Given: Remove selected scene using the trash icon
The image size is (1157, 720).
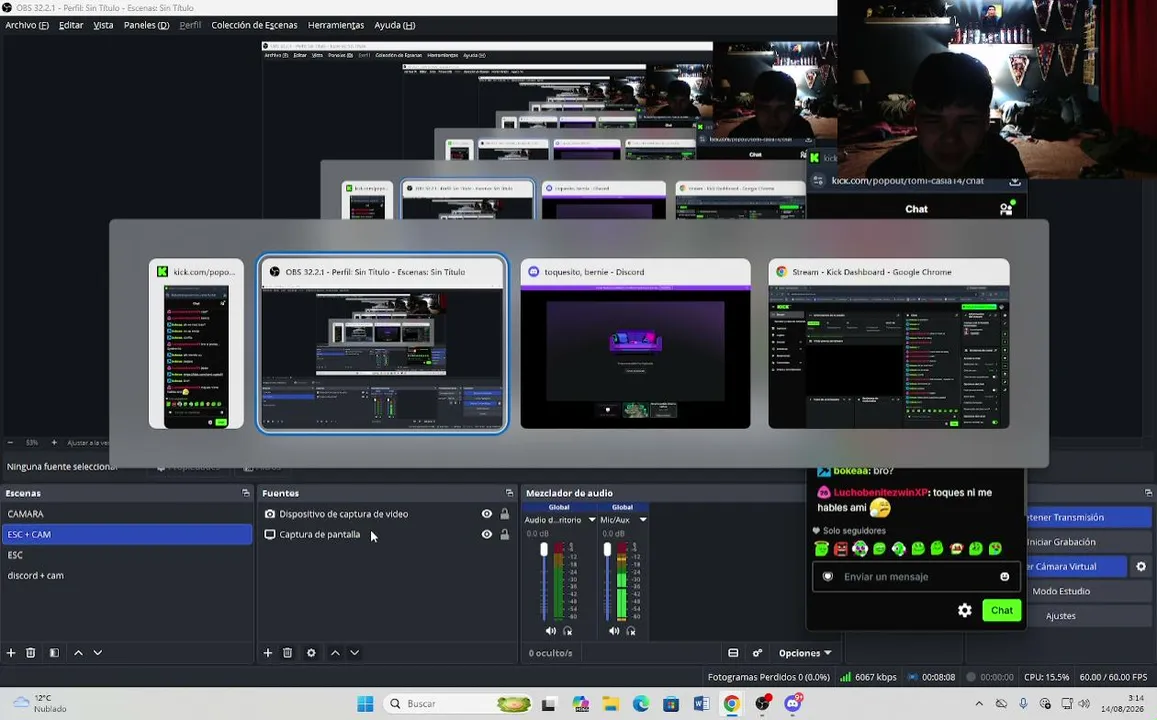Looking at the screenshot, I should [30, 653].
